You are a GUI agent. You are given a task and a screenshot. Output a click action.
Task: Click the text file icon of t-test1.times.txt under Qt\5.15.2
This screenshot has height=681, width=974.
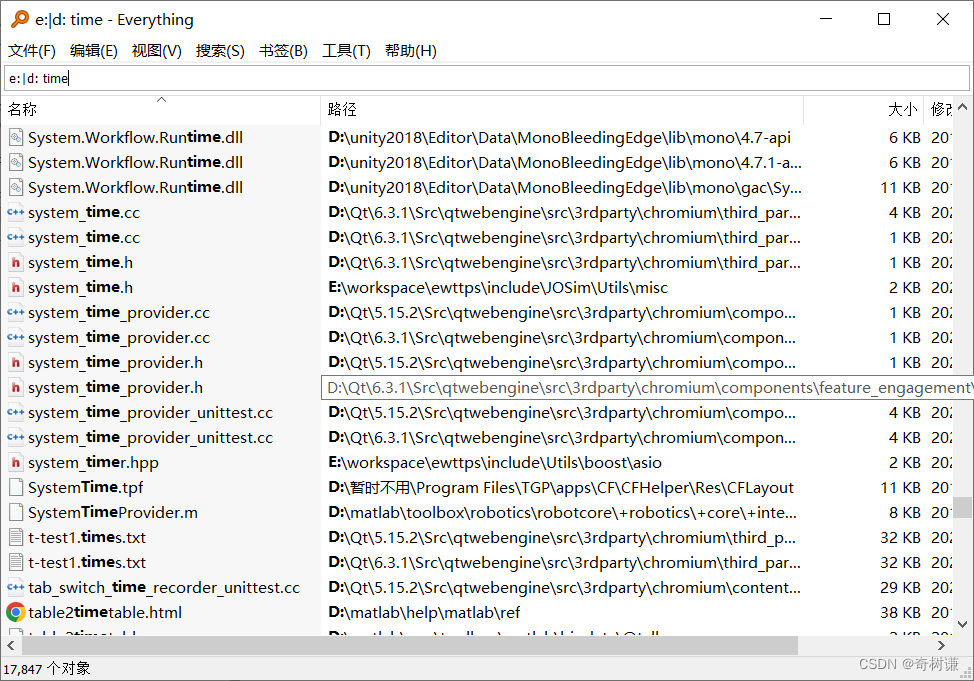(16, 537)
